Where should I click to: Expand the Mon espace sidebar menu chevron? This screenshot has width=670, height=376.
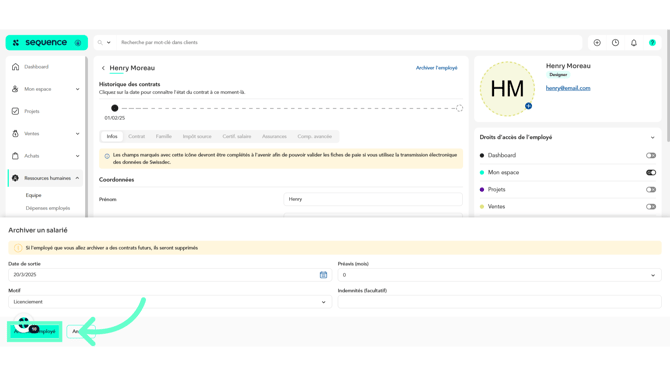[77, 89]
